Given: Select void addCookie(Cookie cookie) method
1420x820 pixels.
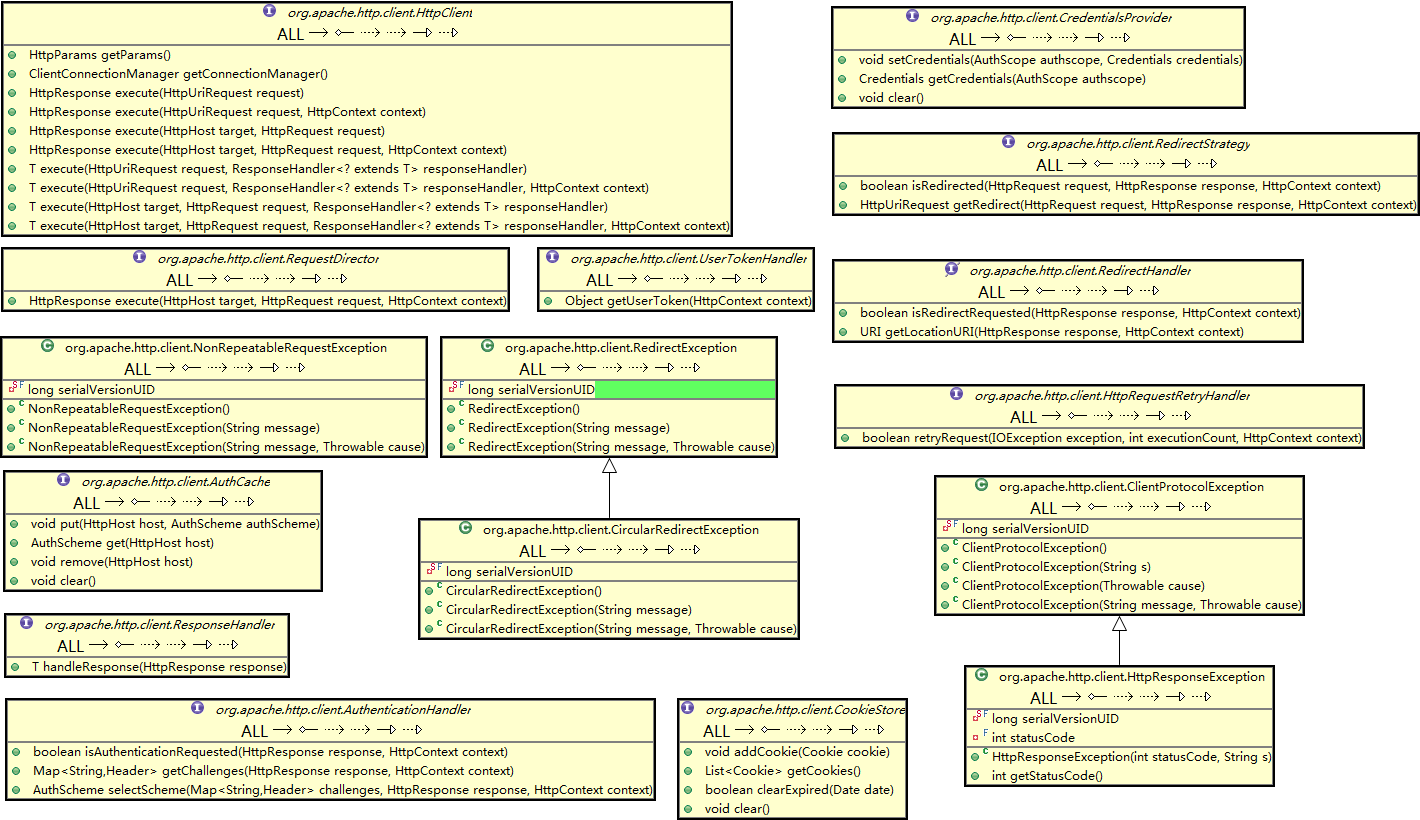Looking at the screenshot, I should 797,752.
